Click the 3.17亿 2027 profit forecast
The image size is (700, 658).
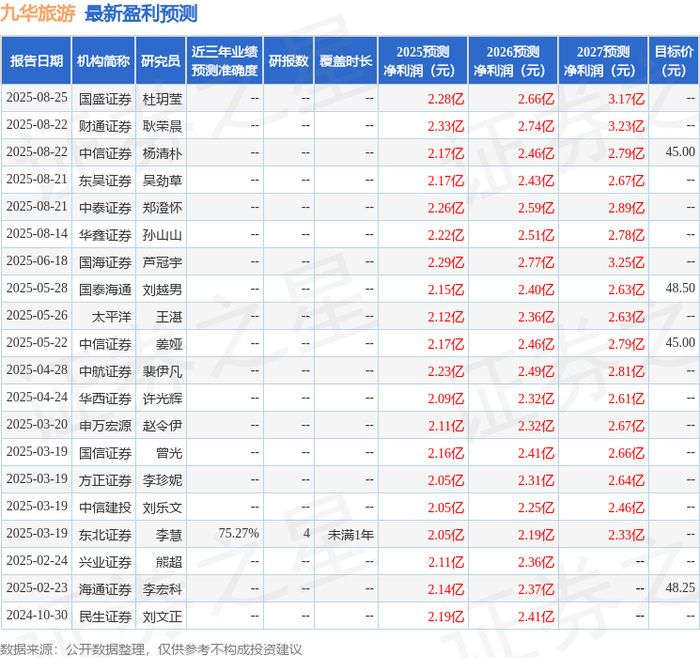tap(626, 99)
